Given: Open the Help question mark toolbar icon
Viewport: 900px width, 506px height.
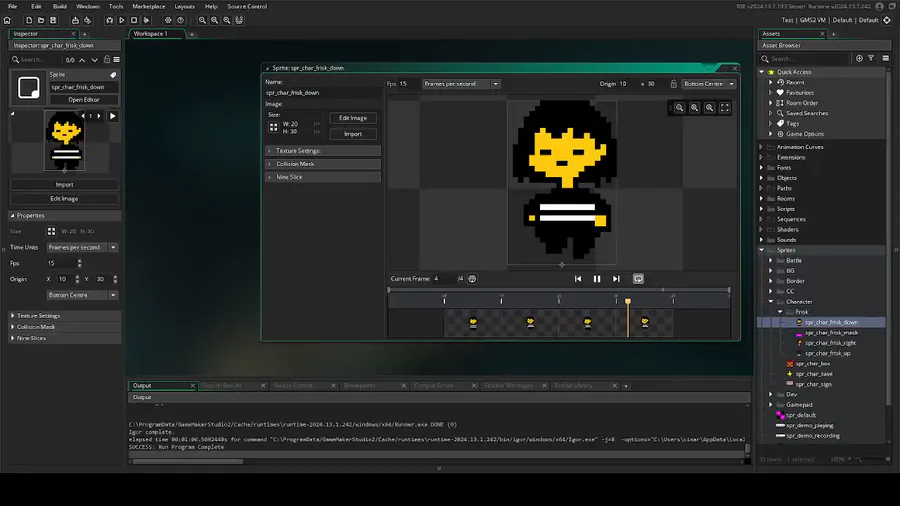Looking at the screenshot, I should tap(180, 20).
